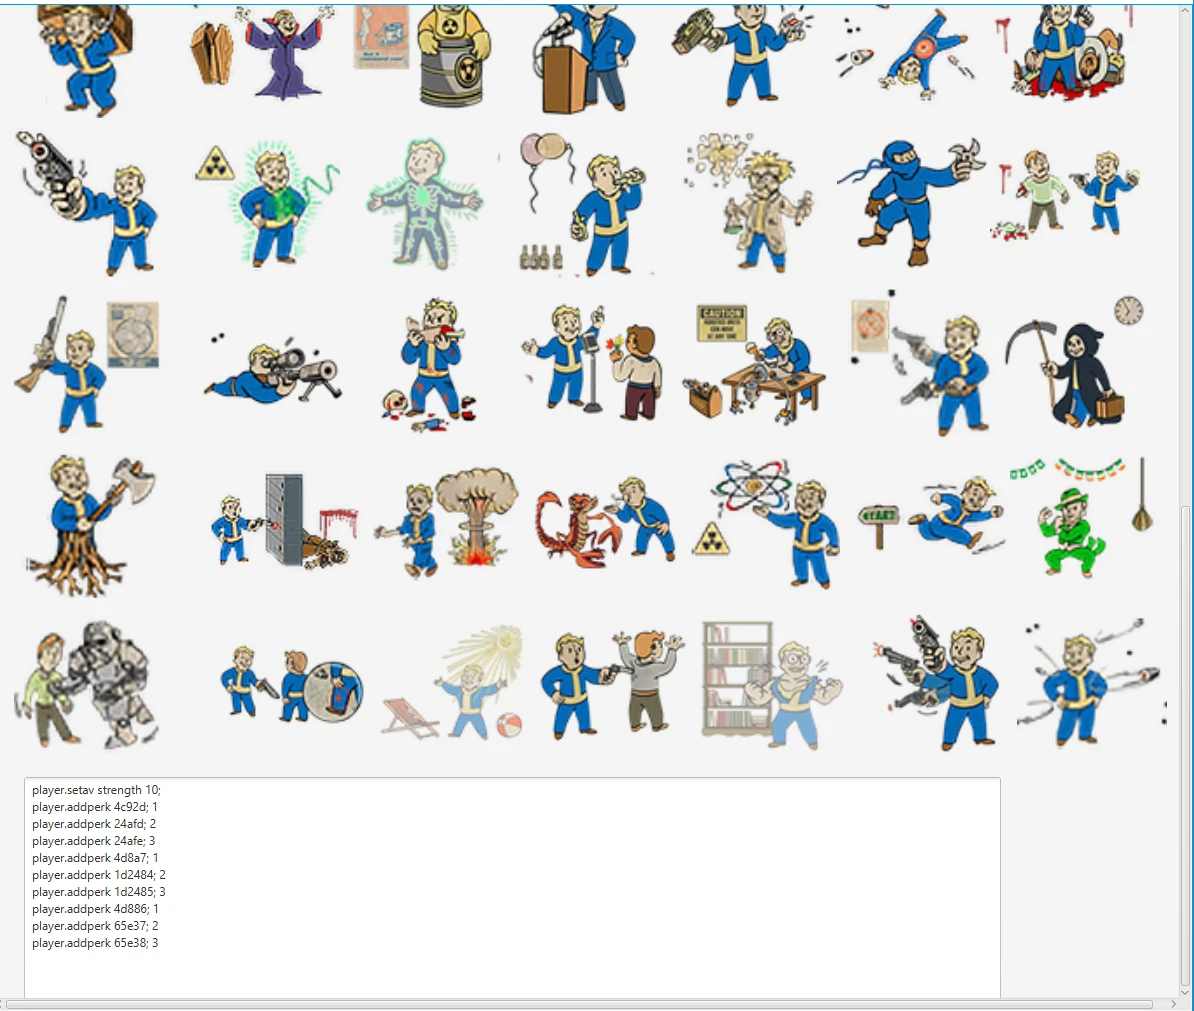Choose the bookshelf muscular nerd perk icon
Image resolution: width=1194 pixels, height=1011 pixels.
tap(771, 685)
